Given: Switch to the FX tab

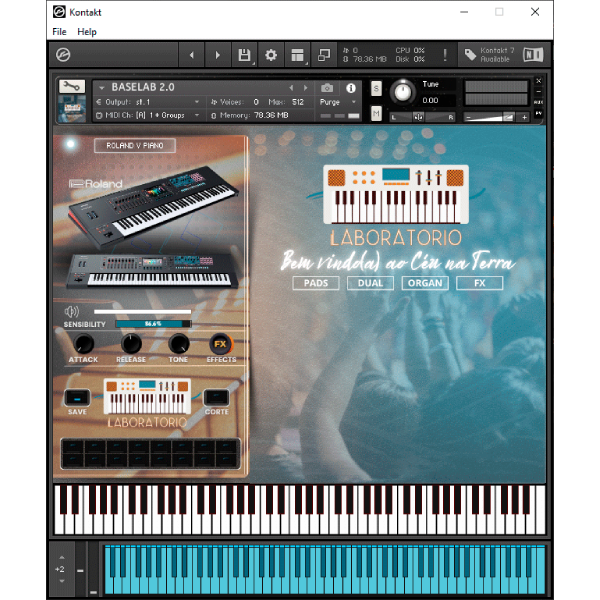Looking at the screenshot, I should pos(479,283).
